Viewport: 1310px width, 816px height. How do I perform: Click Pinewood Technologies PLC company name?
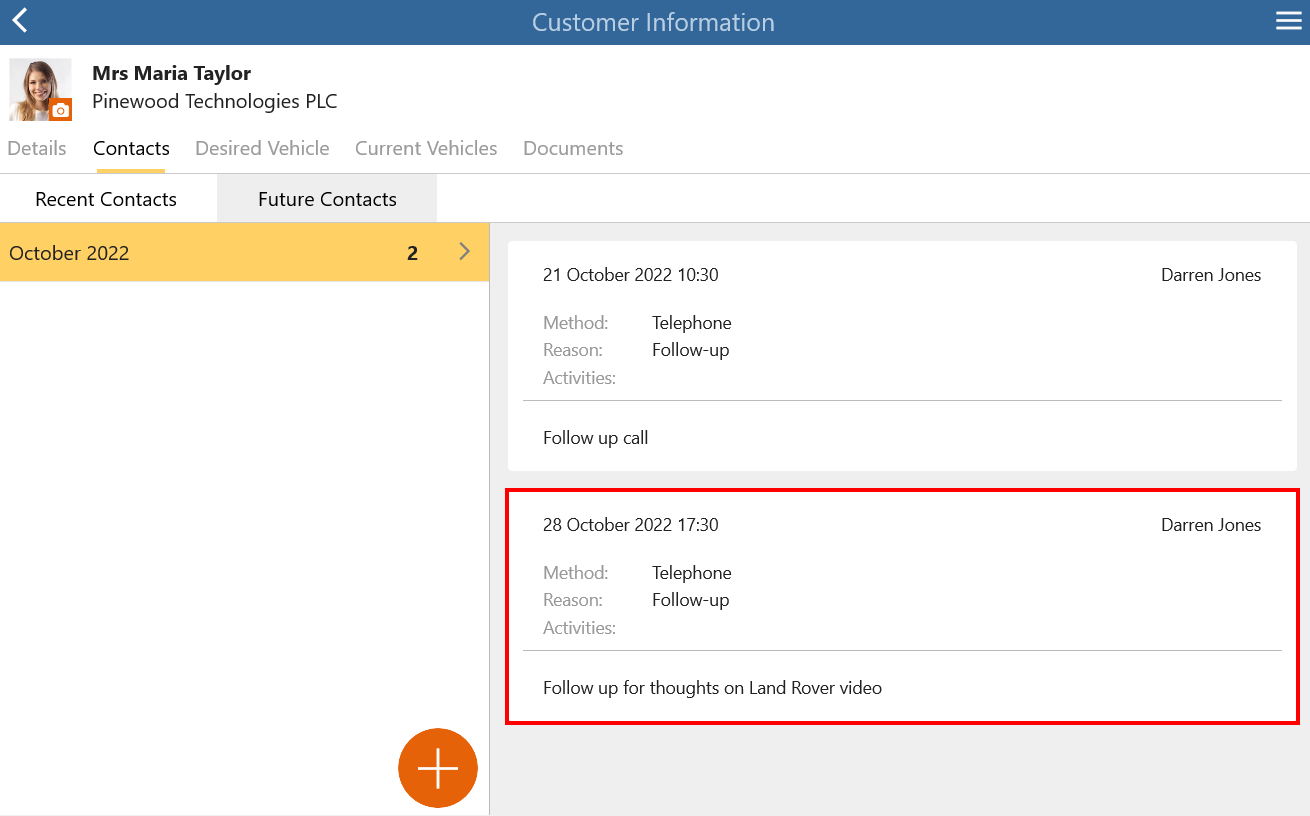[215, 101]
